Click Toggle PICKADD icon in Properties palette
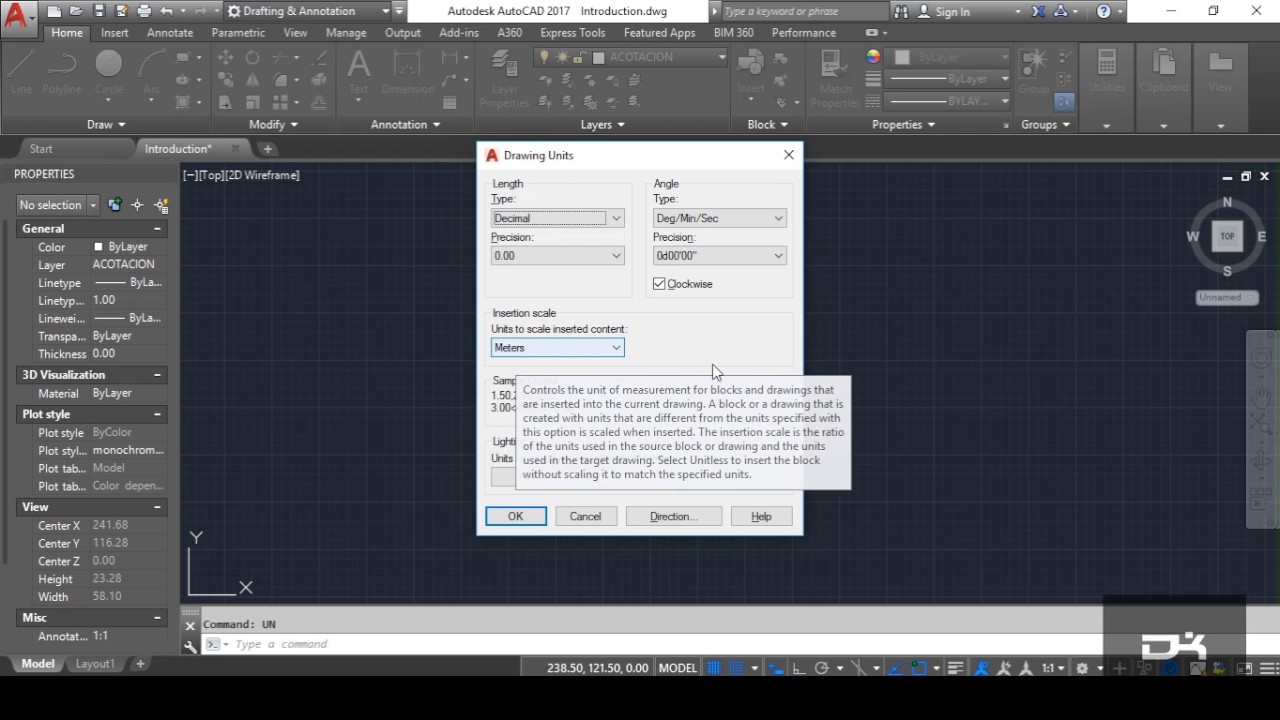Image resolution: width=1280 pixels, height=720 pixels. (x=114, y=204)
